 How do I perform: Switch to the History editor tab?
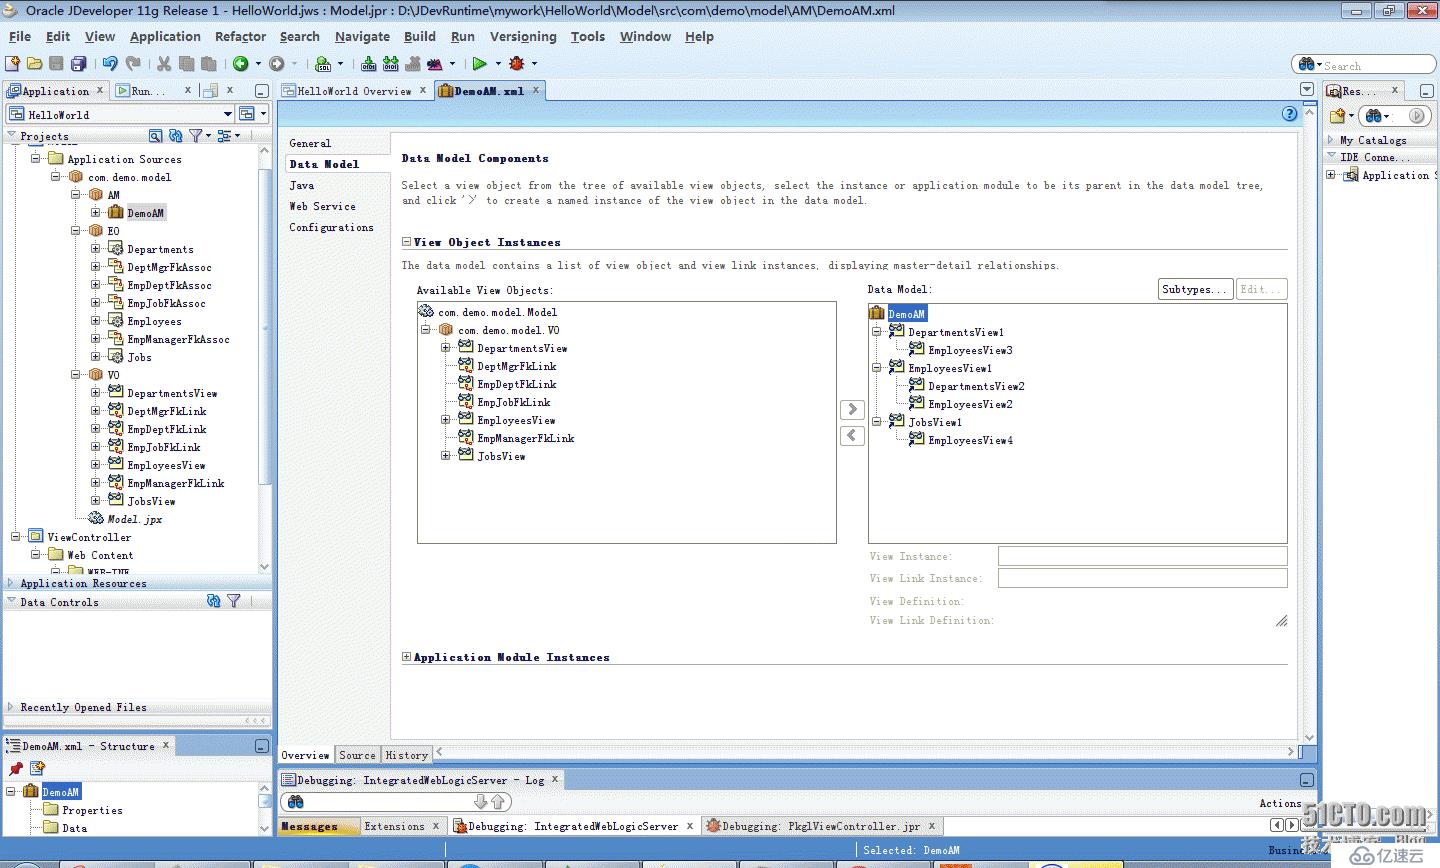(406, 755)
